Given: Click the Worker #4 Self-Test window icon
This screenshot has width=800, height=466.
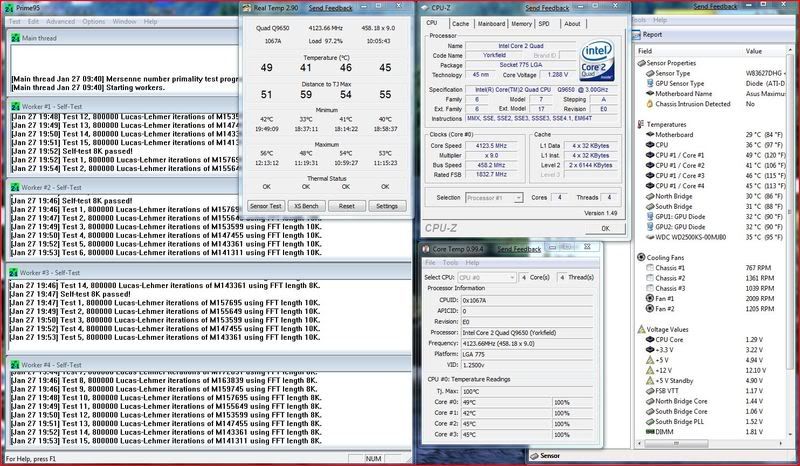Looking at the screenshot, I should (x=15, y=365).
